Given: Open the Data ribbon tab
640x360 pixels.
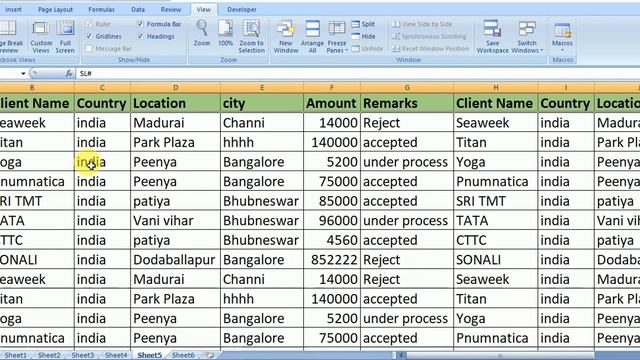Looking at the screenshot, I should pos(138,9).
